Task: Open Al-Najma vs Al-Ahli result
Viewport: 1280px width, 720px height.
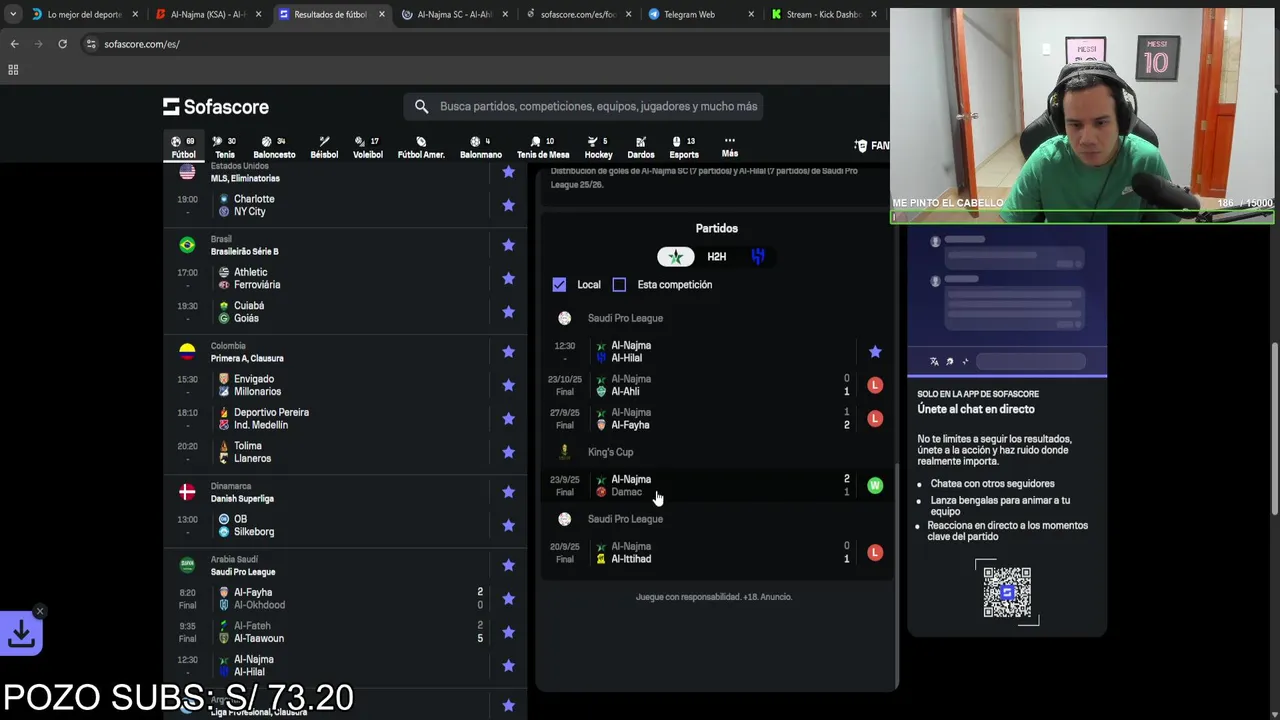Action: (x=717, y=385)
